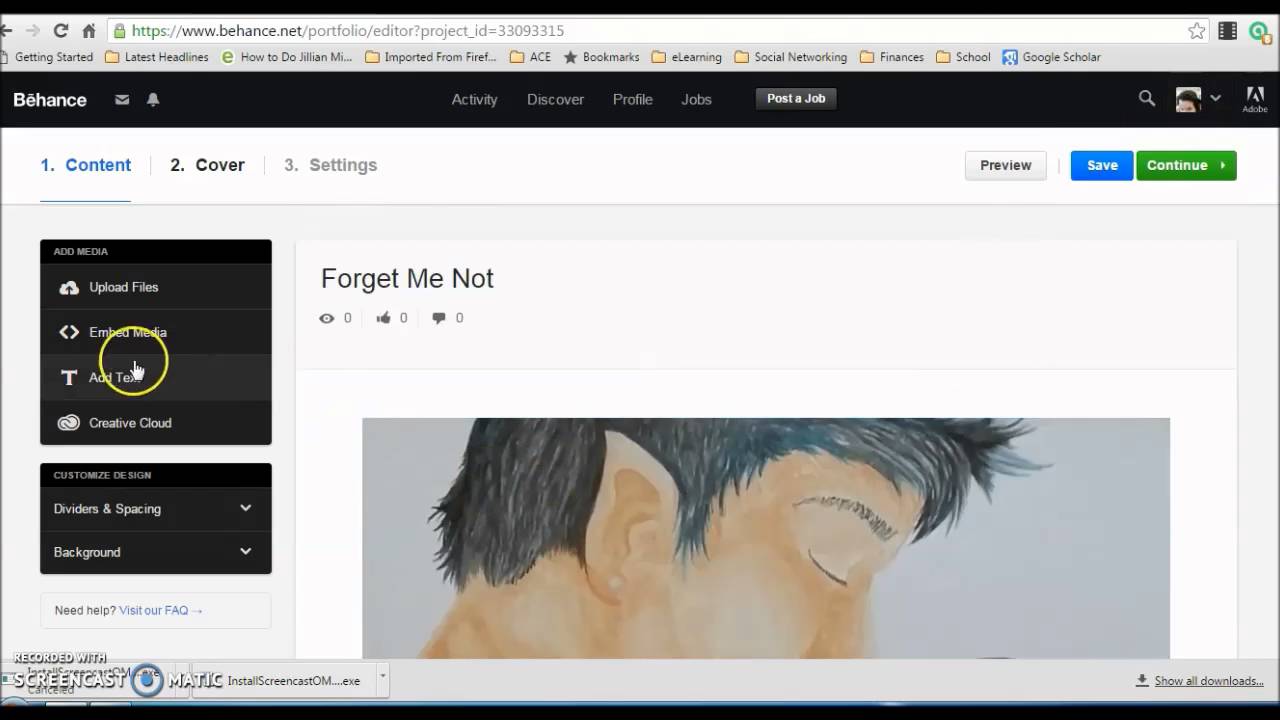Click the views eye icon

pos(326,318)
